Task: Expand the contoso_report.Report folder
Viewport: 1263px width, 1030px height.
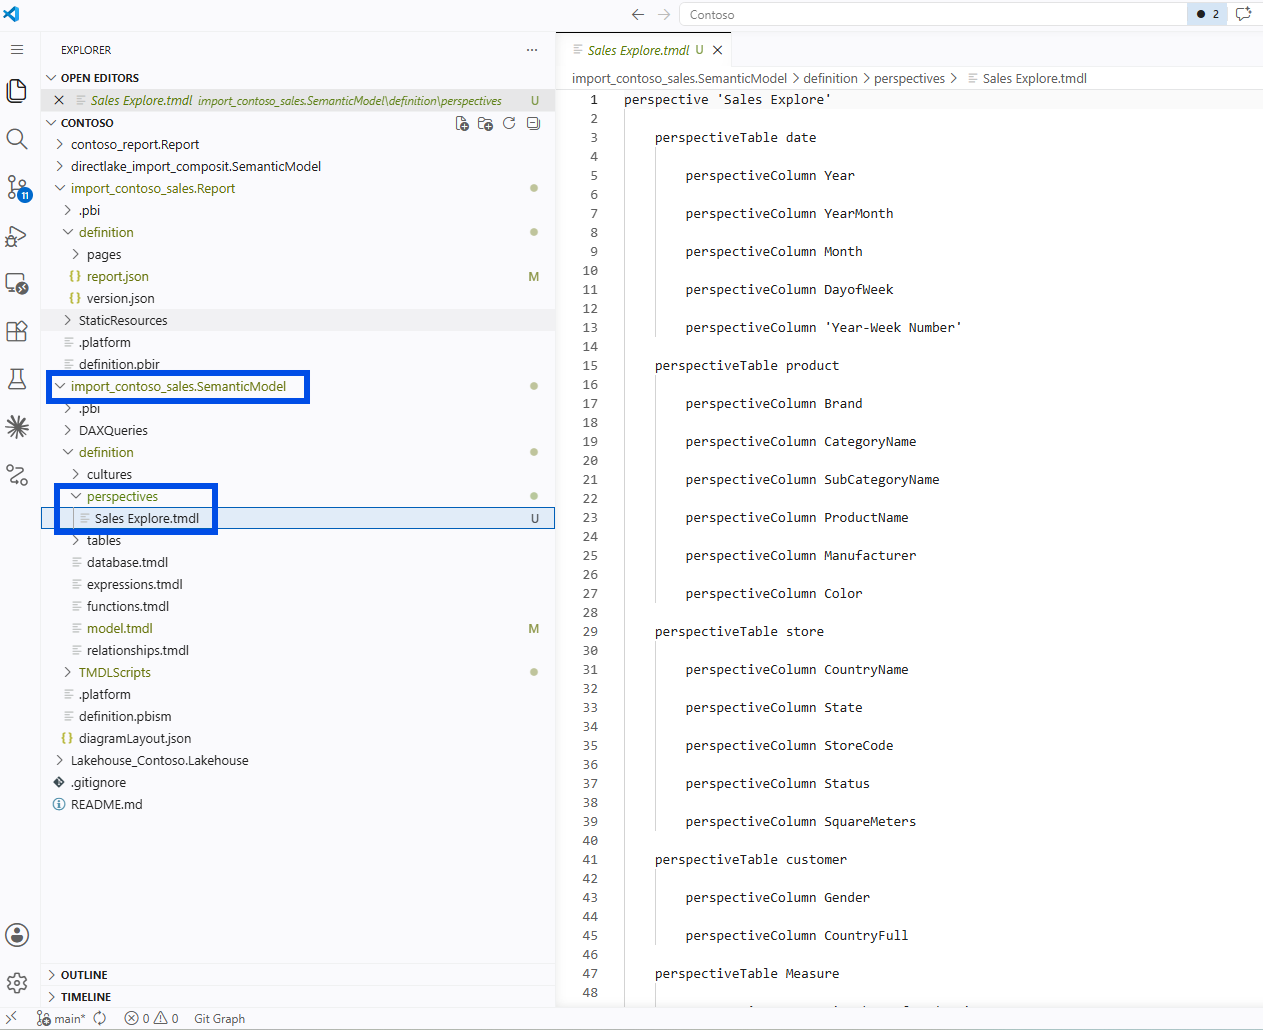Action: [134, 144]
